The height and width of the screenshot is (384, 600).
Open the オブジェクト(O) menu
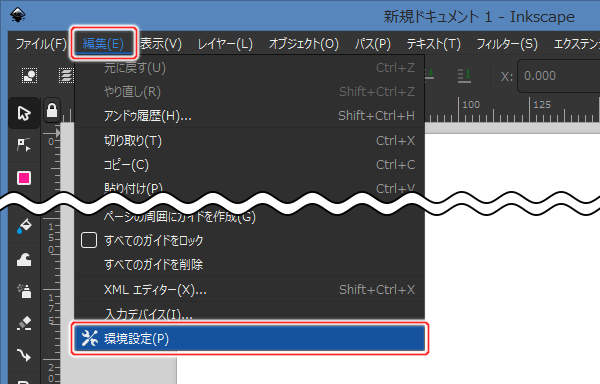pyautogui.click(x=303, y=44)
